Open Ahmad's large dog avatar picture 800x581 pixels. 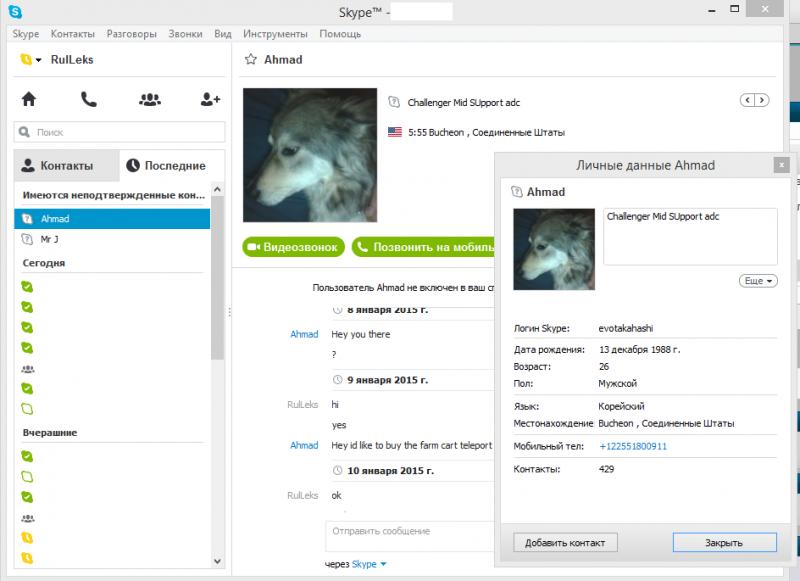pos(310,155)
